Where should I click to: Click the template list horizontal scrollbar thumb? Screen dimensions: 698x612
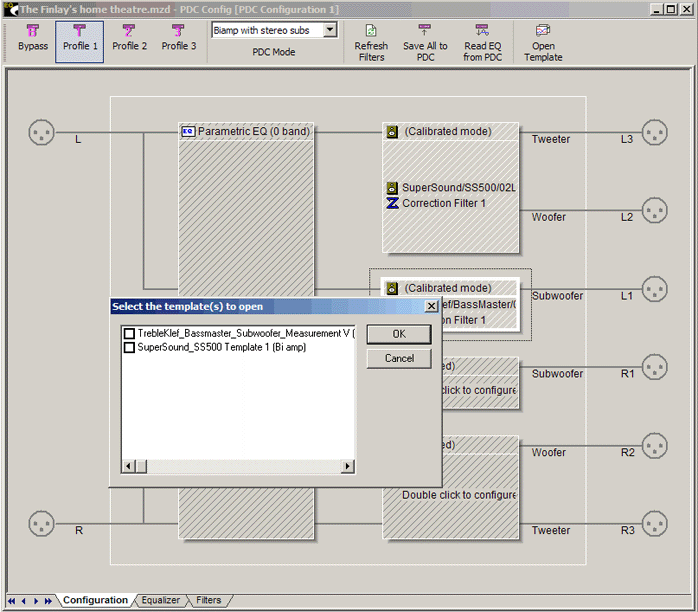click(x=141, y=466)
